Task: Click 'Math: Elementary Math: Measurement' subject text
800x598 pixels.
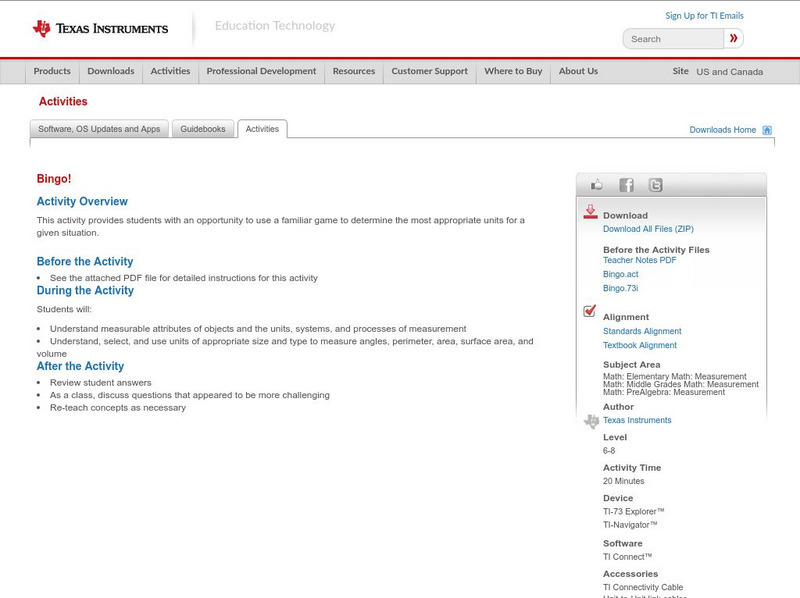Action: point(674,376)
